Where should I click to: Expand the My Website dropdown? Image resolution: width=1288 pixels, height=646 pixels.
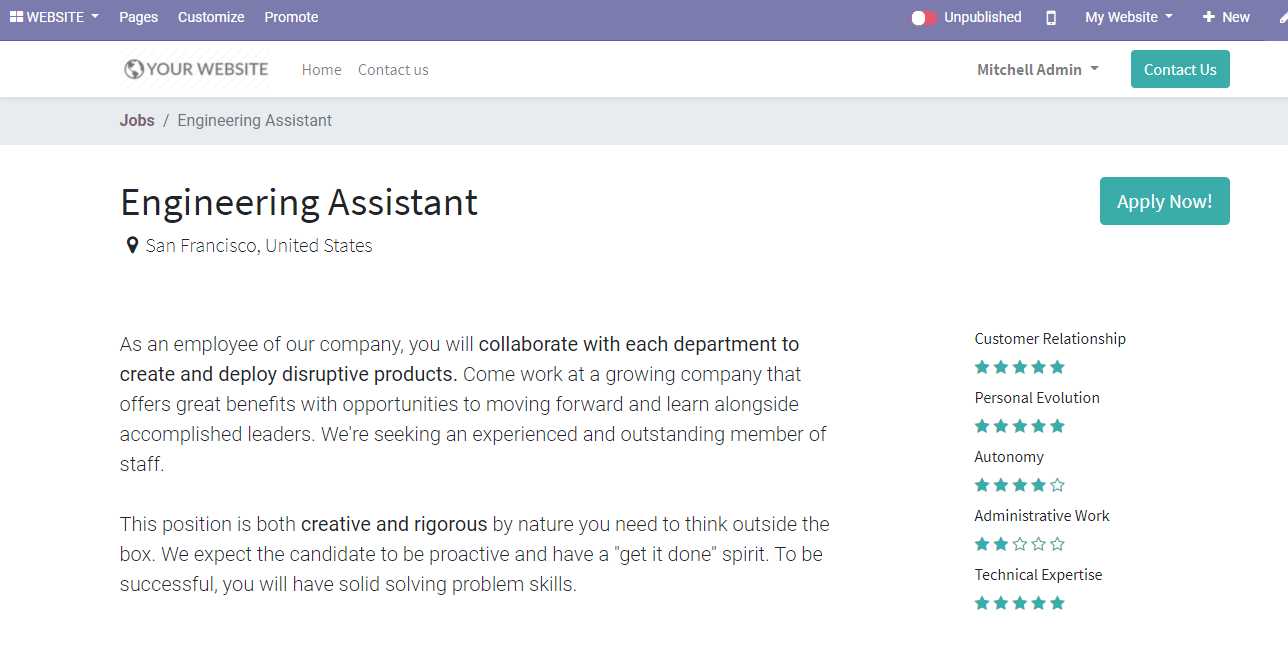click(x=1129, y=17)
